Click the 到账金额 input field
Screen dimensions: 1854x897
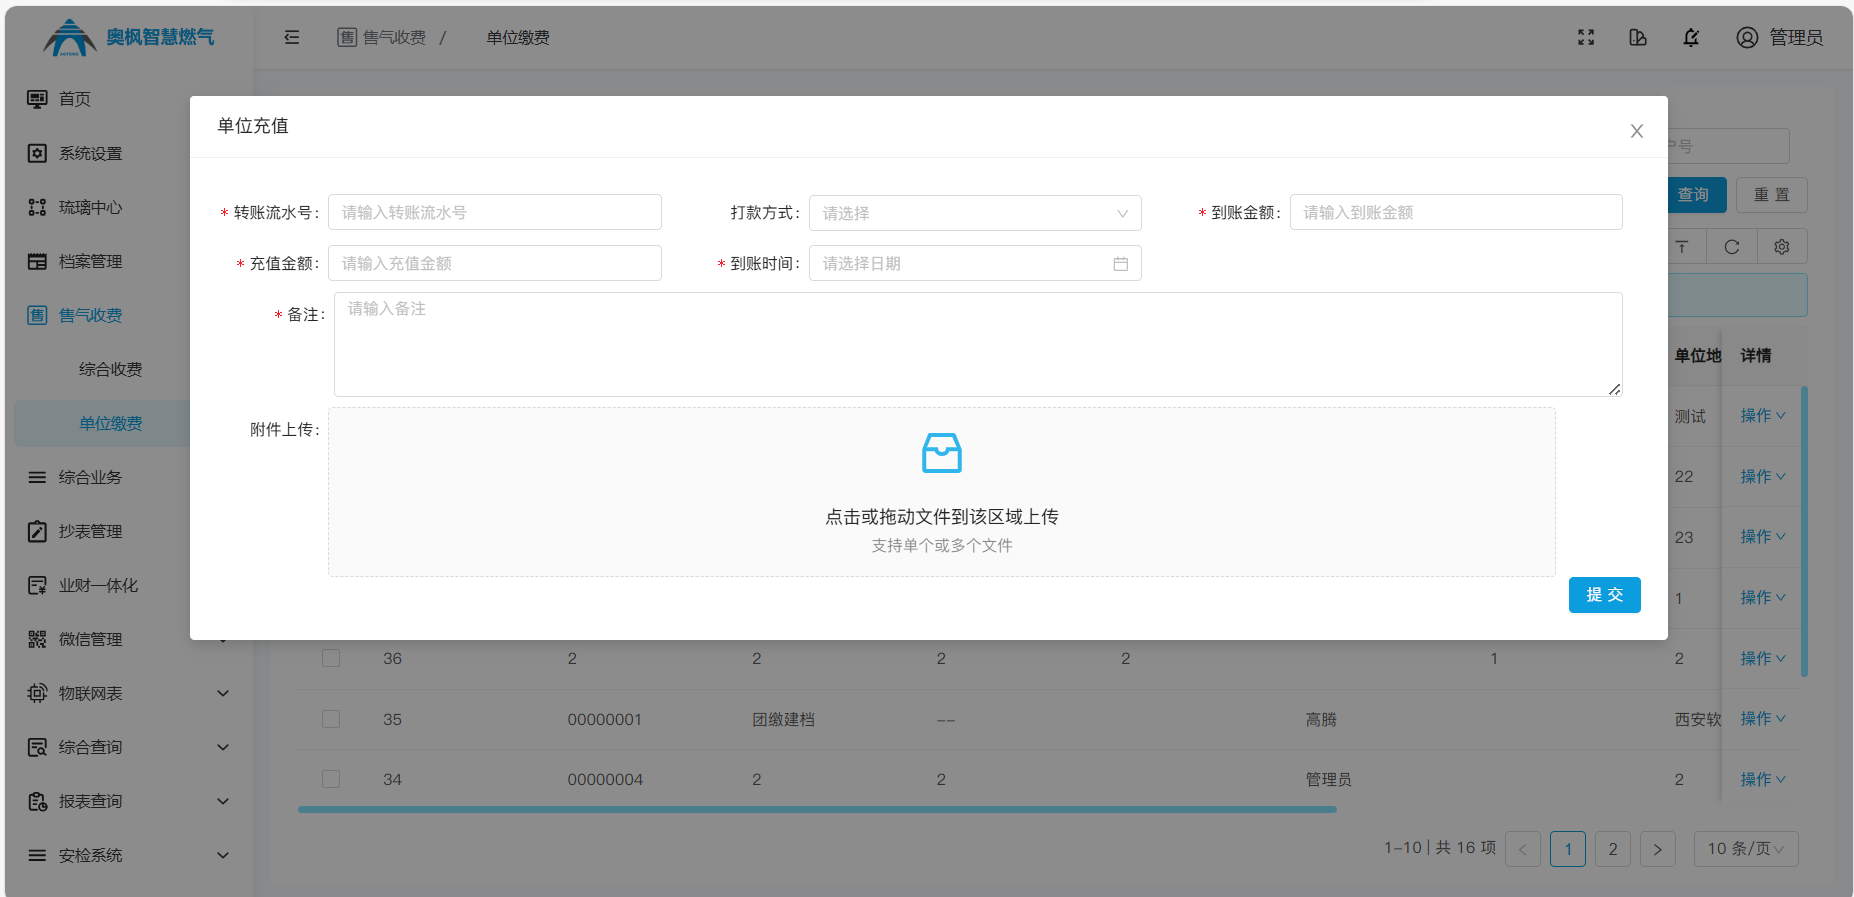coord(1456,212)
